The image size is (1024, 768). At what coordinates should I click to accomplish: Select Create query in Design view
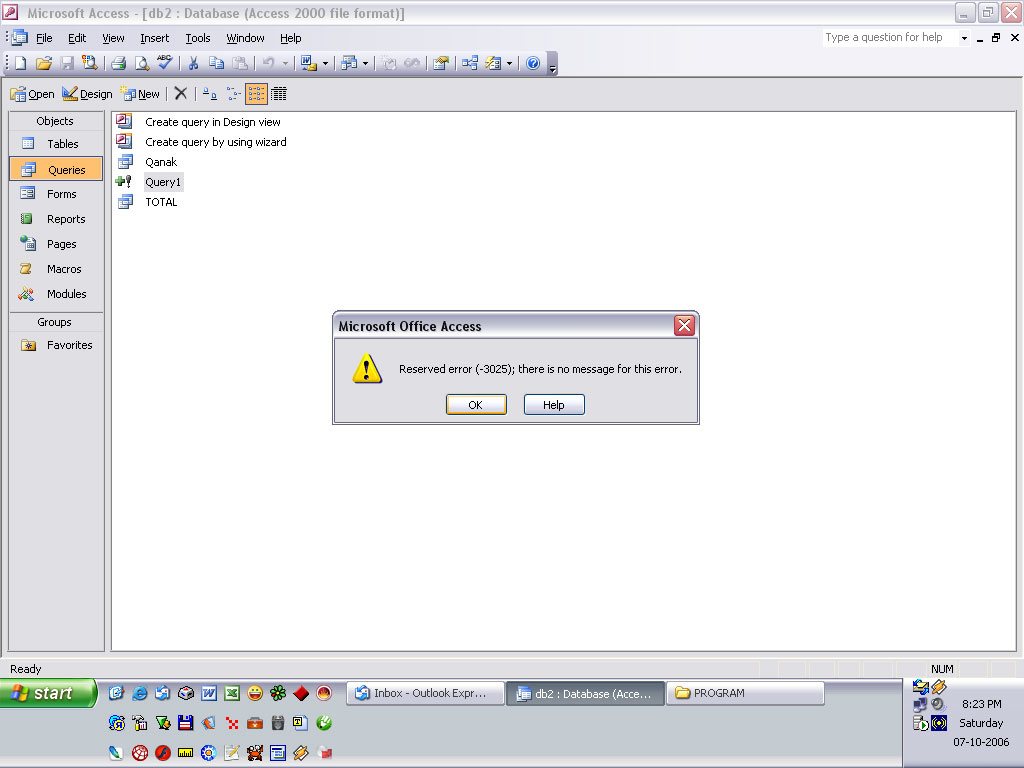[x=213, y=122]
